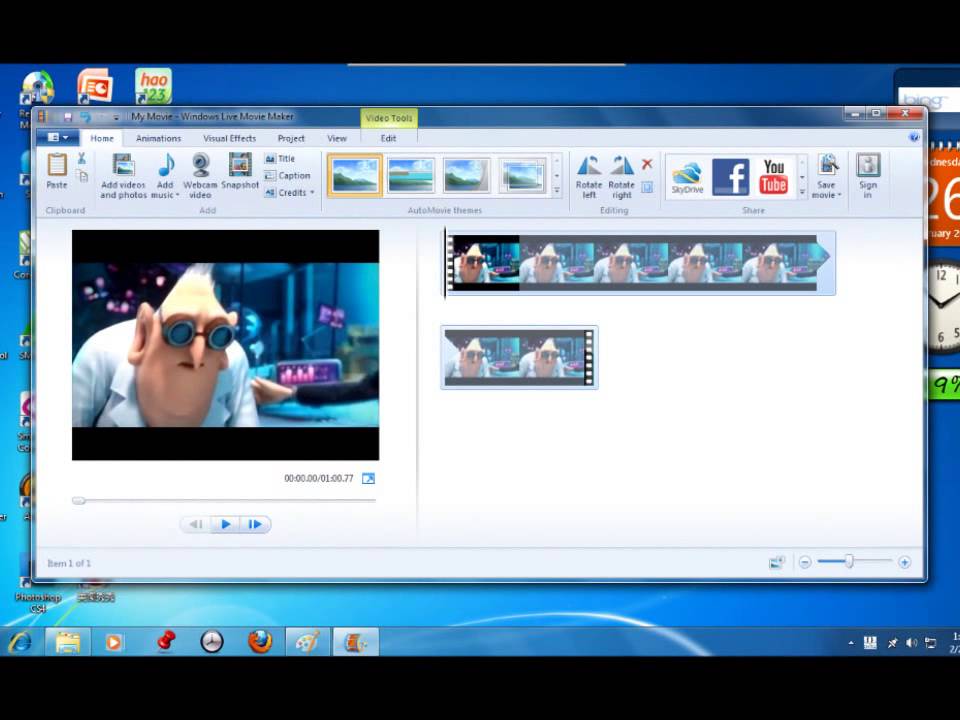This screenshot has height=720, width=960.
Task: View the preview in full screen
Action: click(x=368, y=479)
